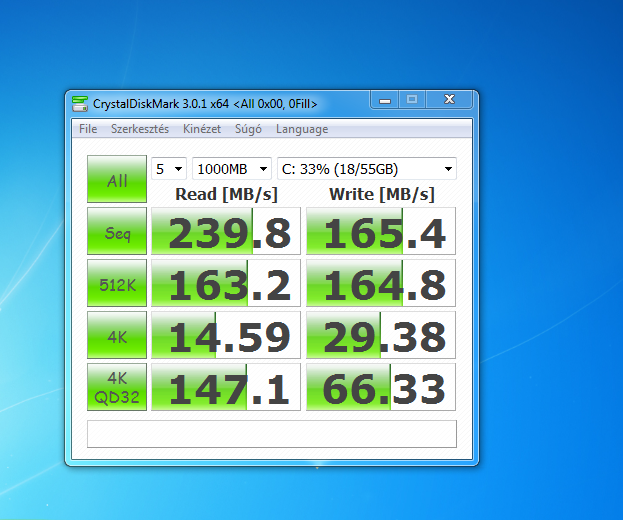
Task: Start the Seq benchmark test
Action: coord(117,231)
